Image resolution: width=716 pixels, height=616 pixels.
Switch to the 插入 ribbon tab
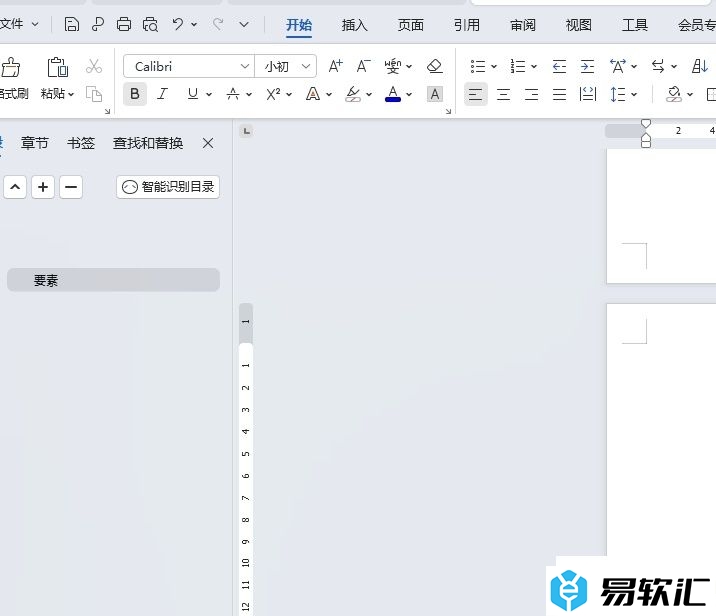click(x=355, y=25)
